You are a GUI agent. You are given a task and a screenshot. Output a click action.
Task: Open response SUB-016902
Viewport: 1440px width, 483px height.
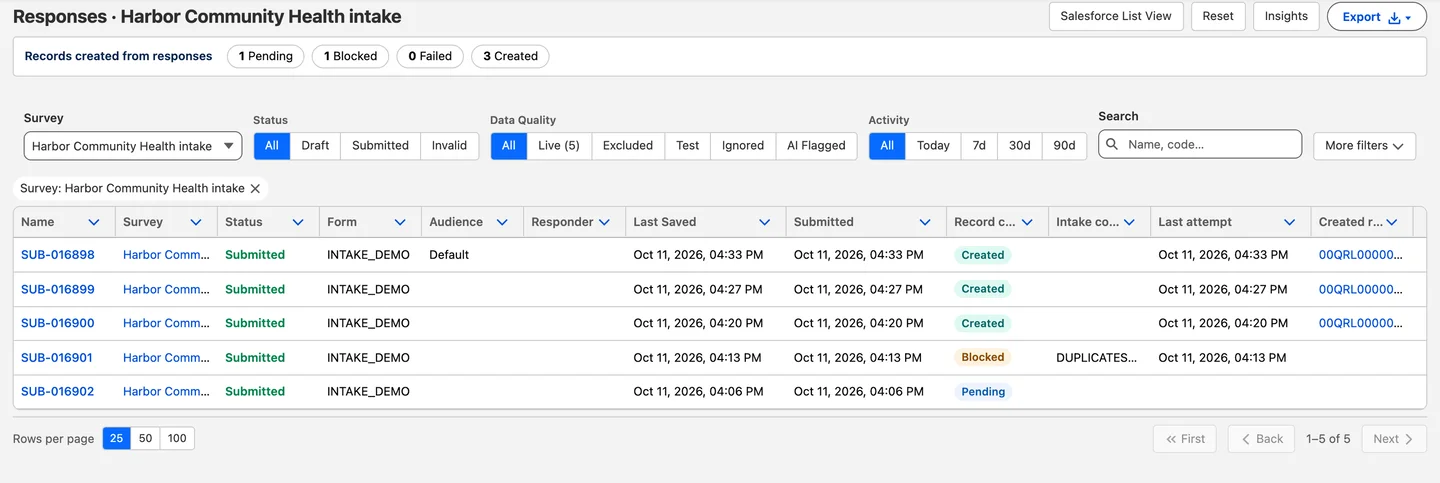58,391
